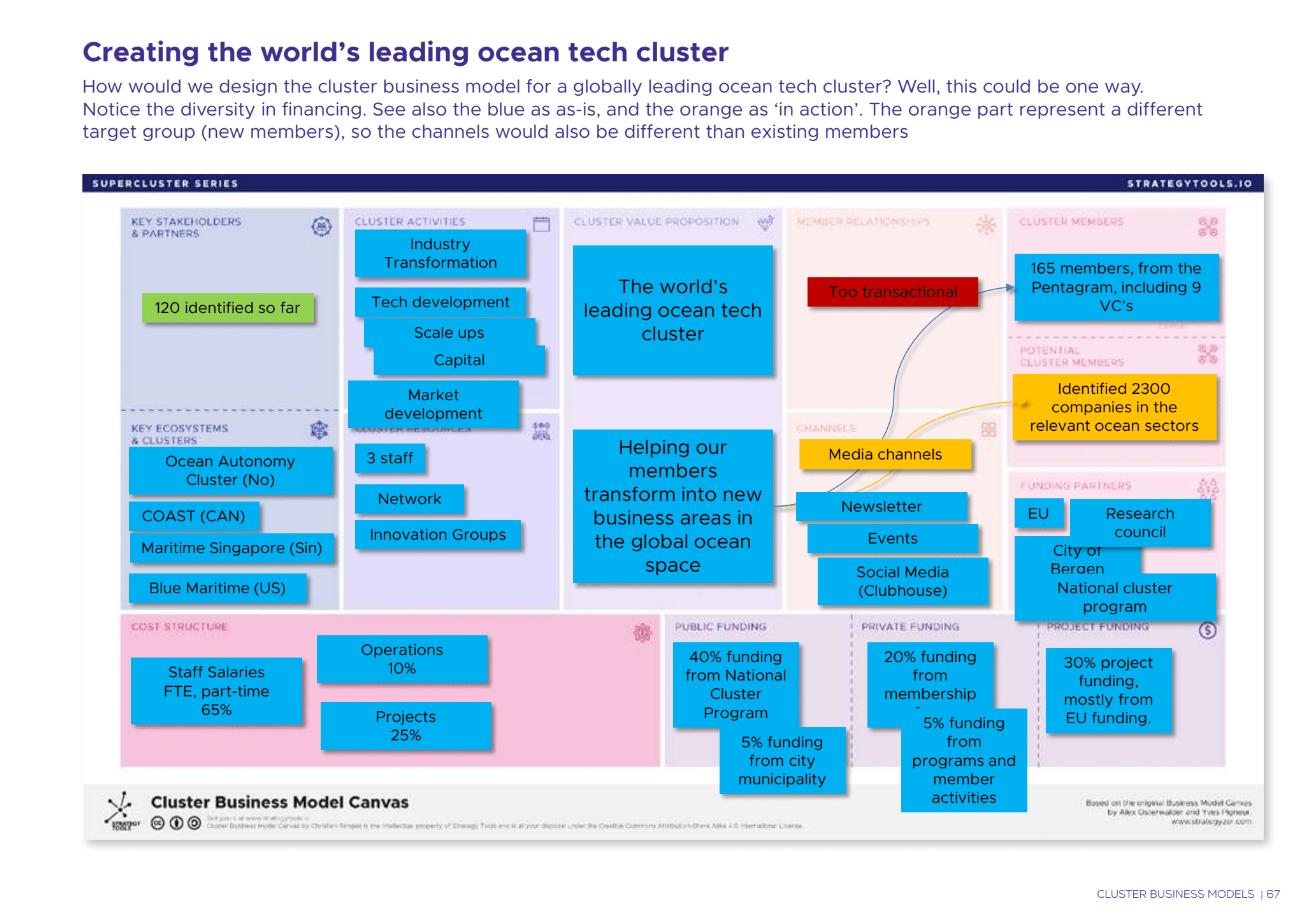Click the Cluster Activities calendar icon
Viewport: 1297px width, 917px height.
point(541,225)
